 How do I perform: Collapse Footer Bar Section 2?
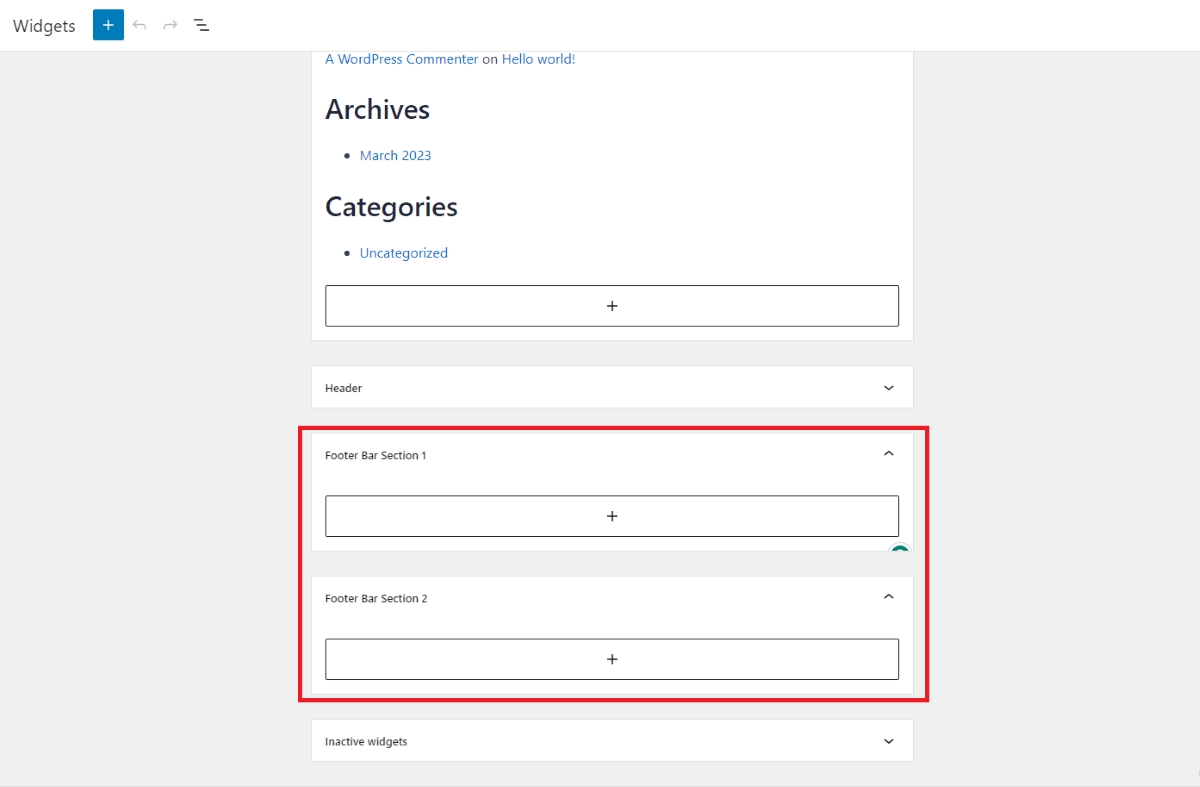click(x=888, y=597)
